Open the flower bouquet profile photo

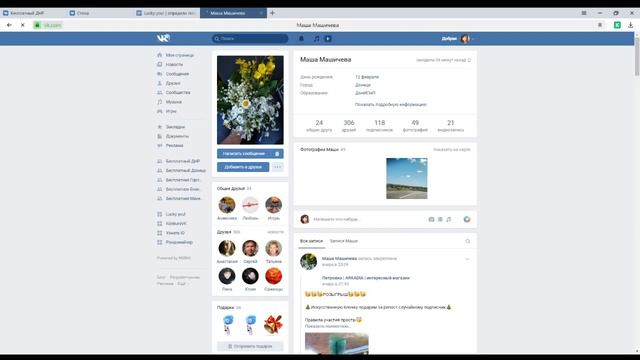pos(250,100)
